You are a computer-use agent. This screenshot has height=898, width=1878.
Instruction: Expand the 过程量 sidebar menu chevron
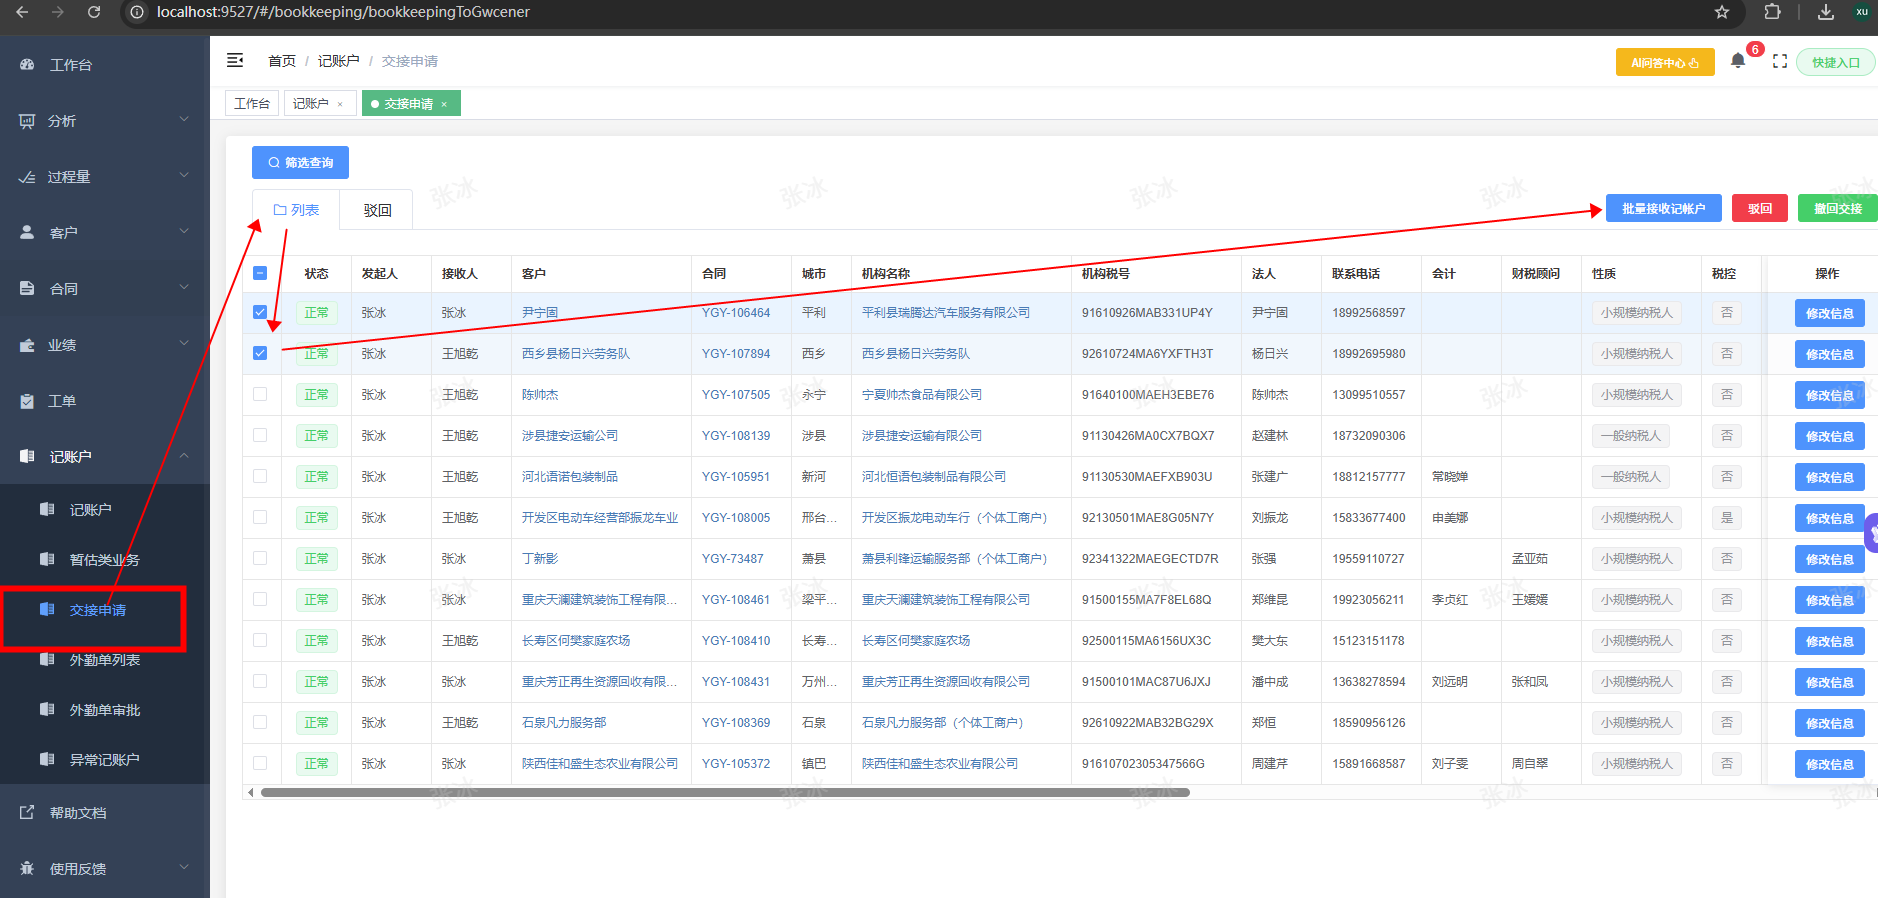tap(184, 175)
